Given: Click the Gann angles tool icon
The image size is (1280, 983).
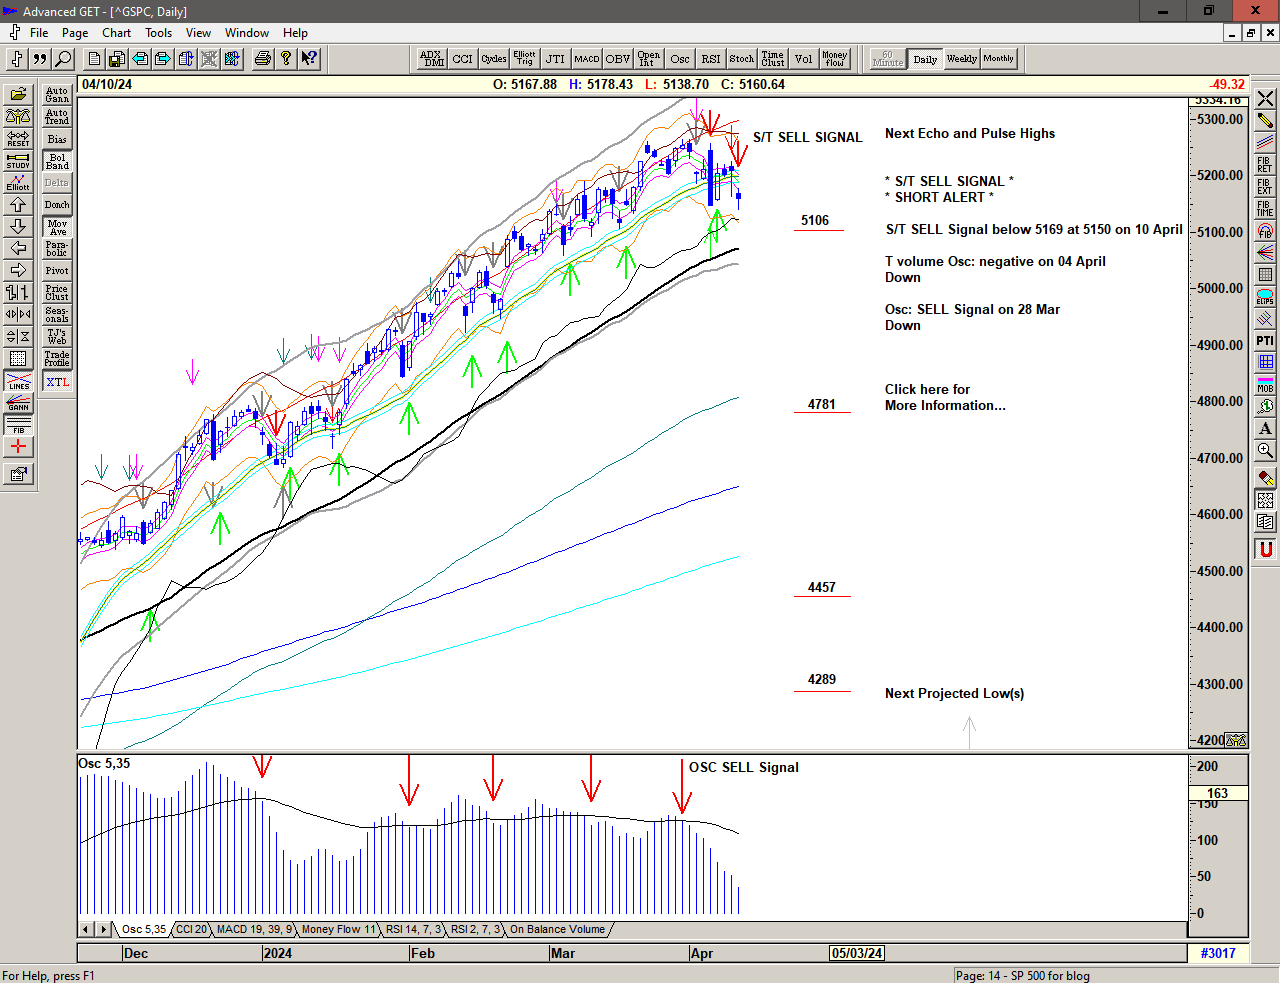Looking at the screenshot, I should coord(18,403).
